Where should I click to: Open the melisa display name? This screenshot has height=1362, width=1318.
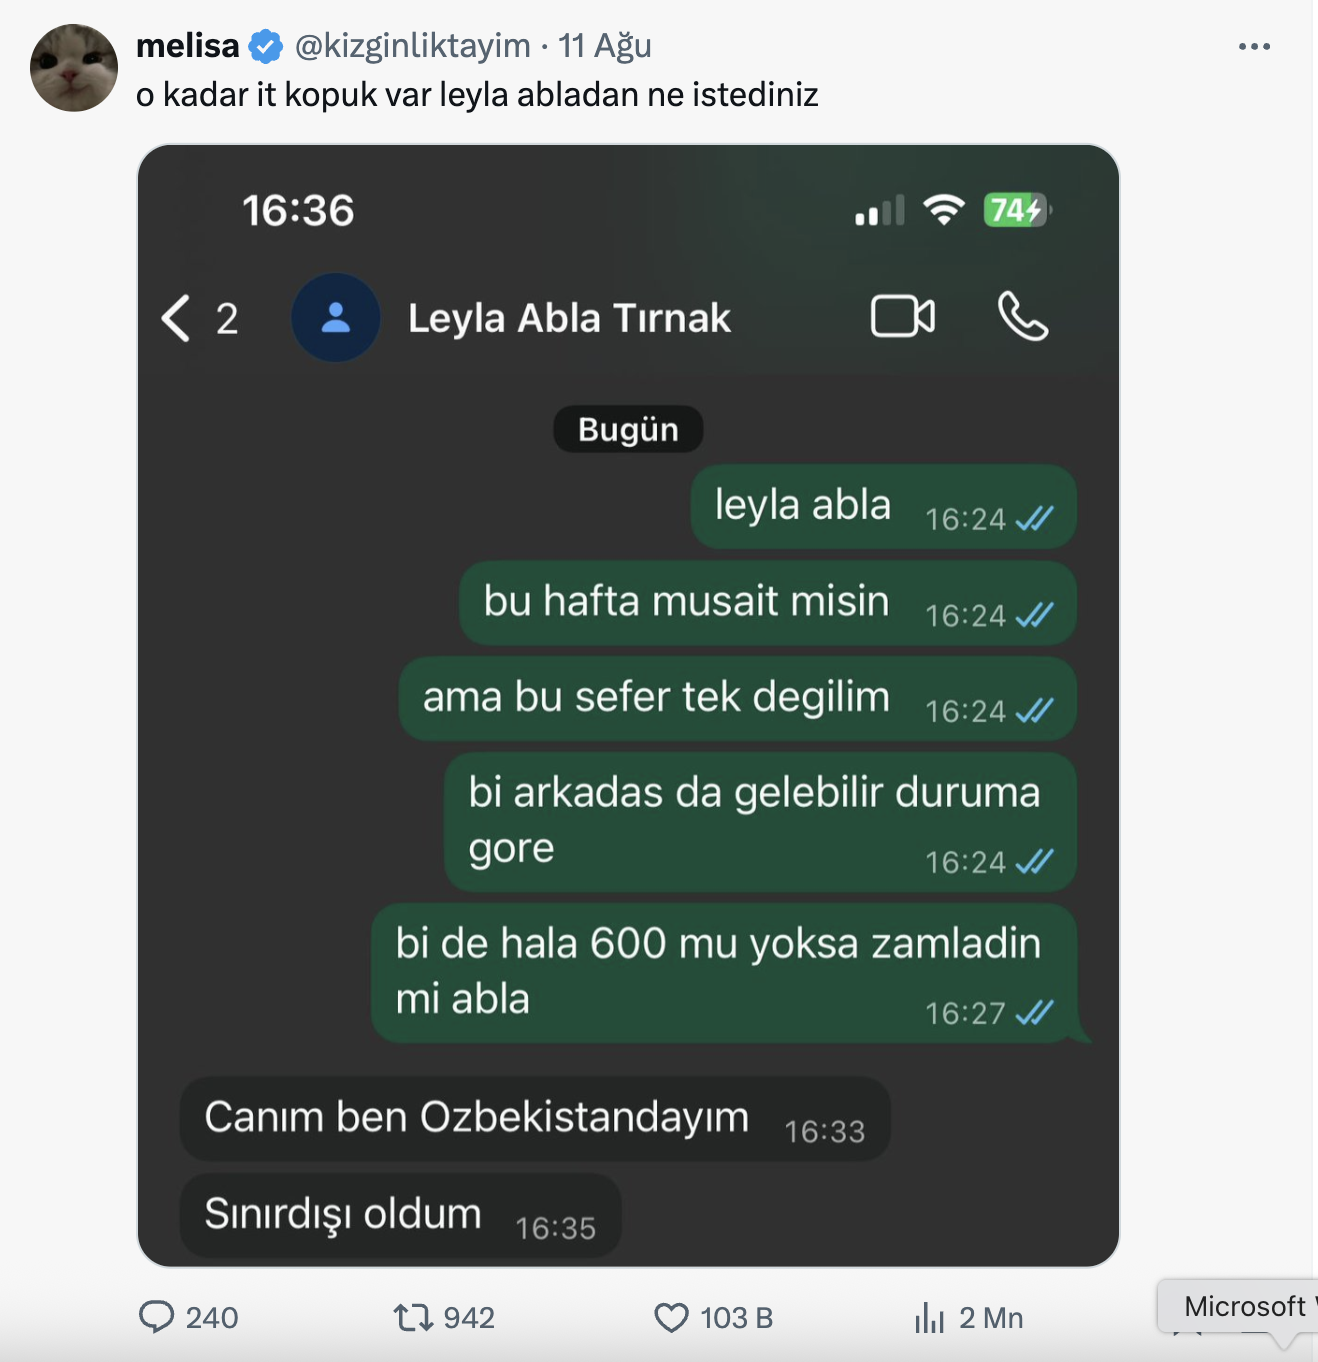[187, 46]
